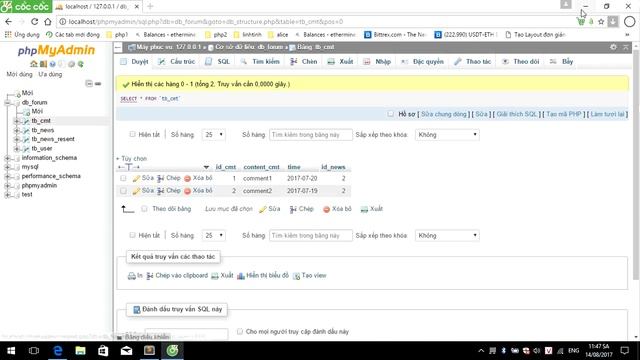Switch to the Cấu trúc tab

tap(176, 62)
